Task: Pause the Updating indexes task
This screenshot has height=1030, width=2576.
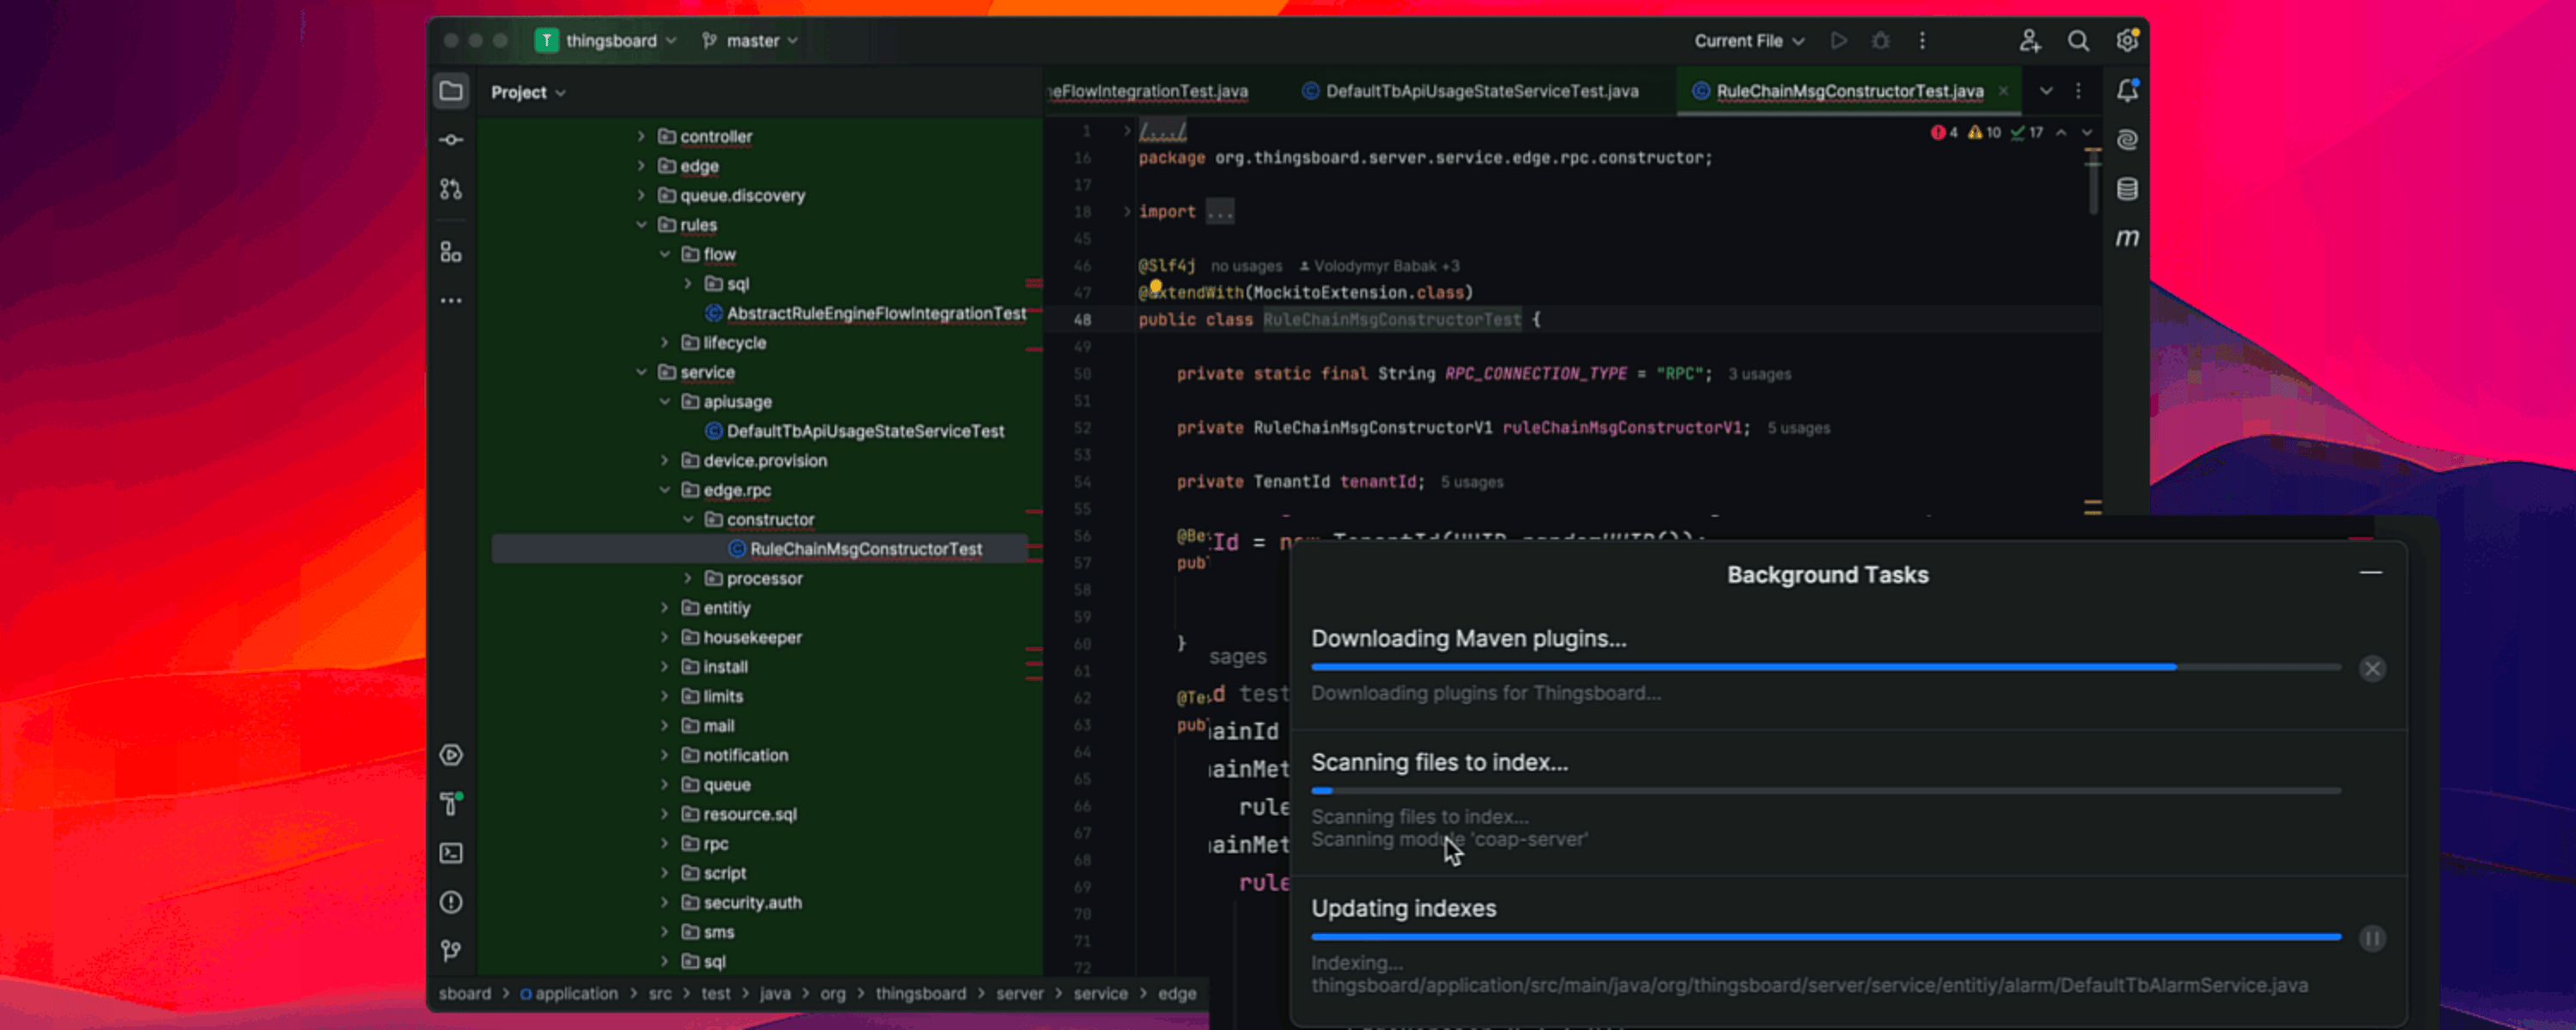Action: tap(2372, 938)
